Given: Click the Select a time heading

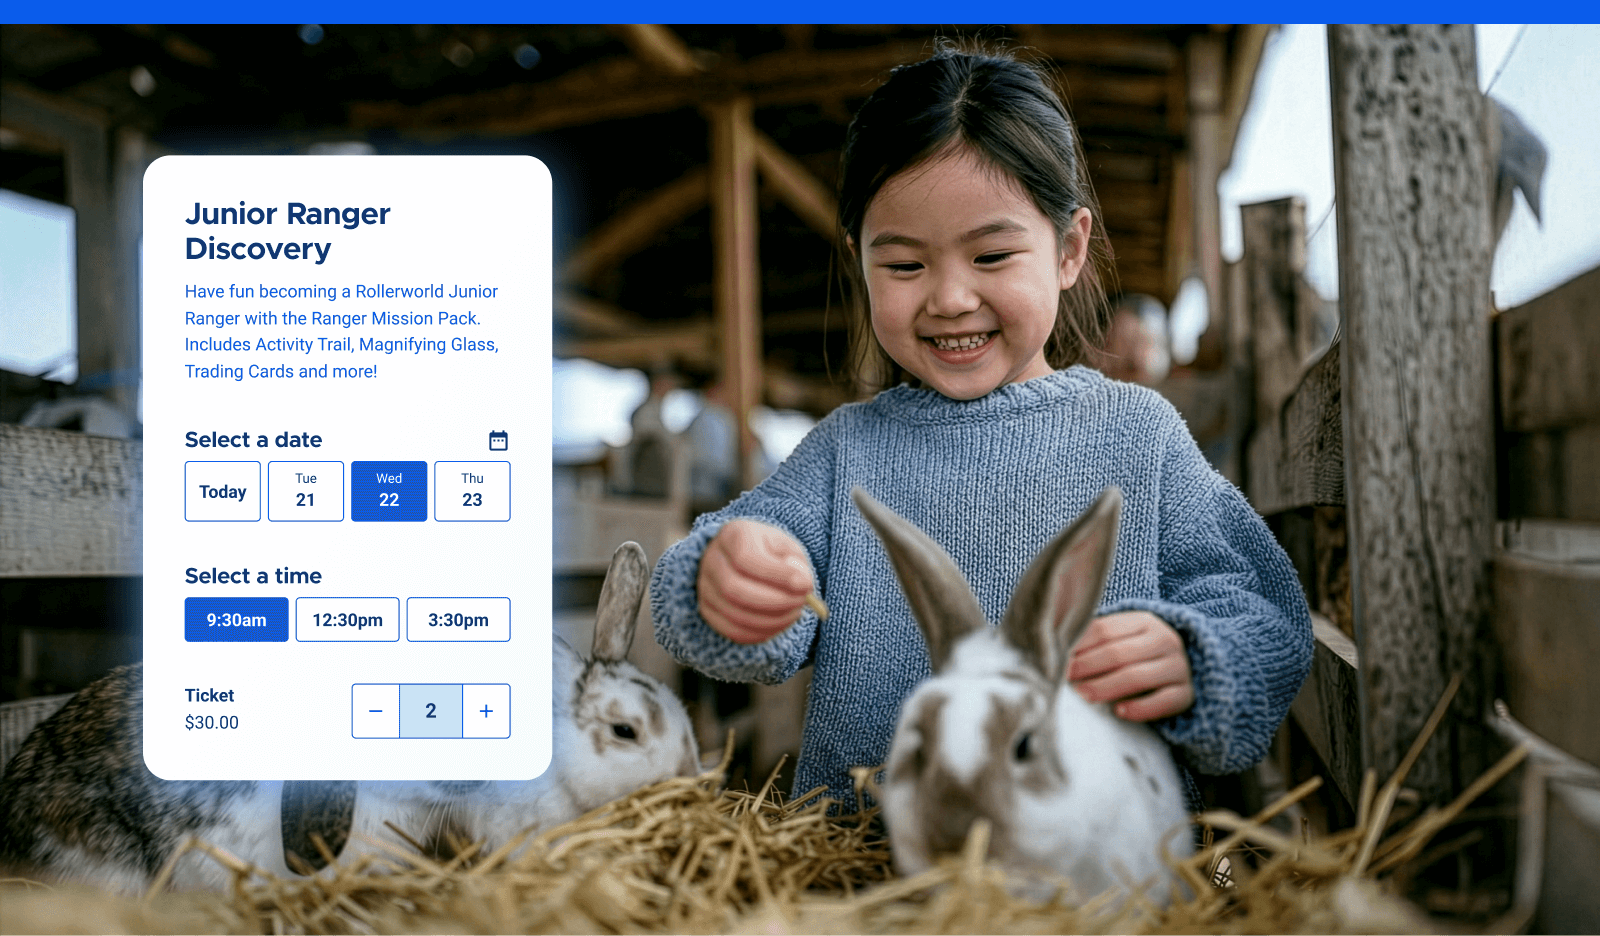Looking at the screenshot, I should click(253, 576).
